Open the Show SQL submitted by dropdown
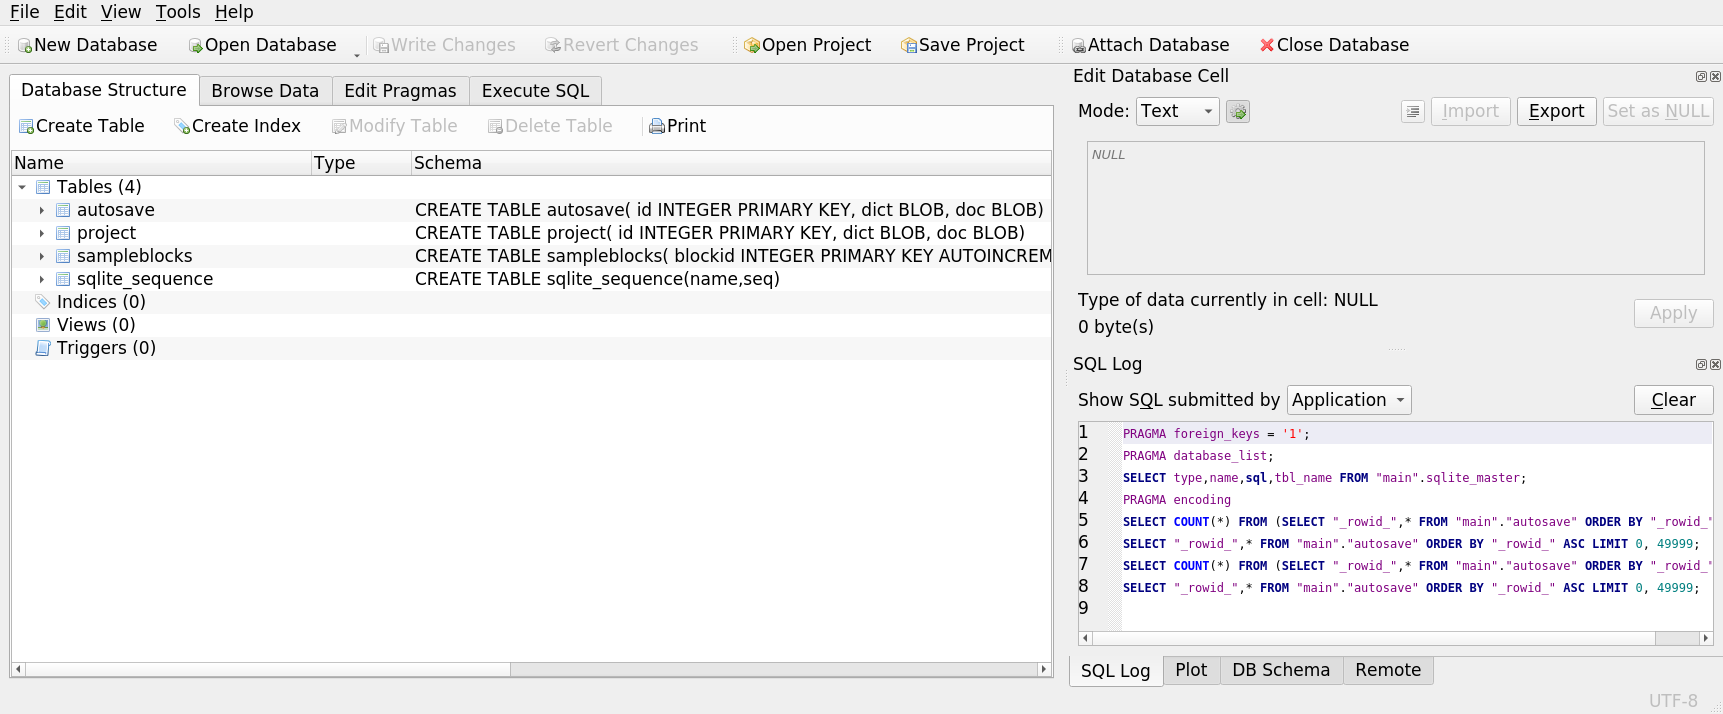Viewport: 1723px width, 714px height. 1348,401
